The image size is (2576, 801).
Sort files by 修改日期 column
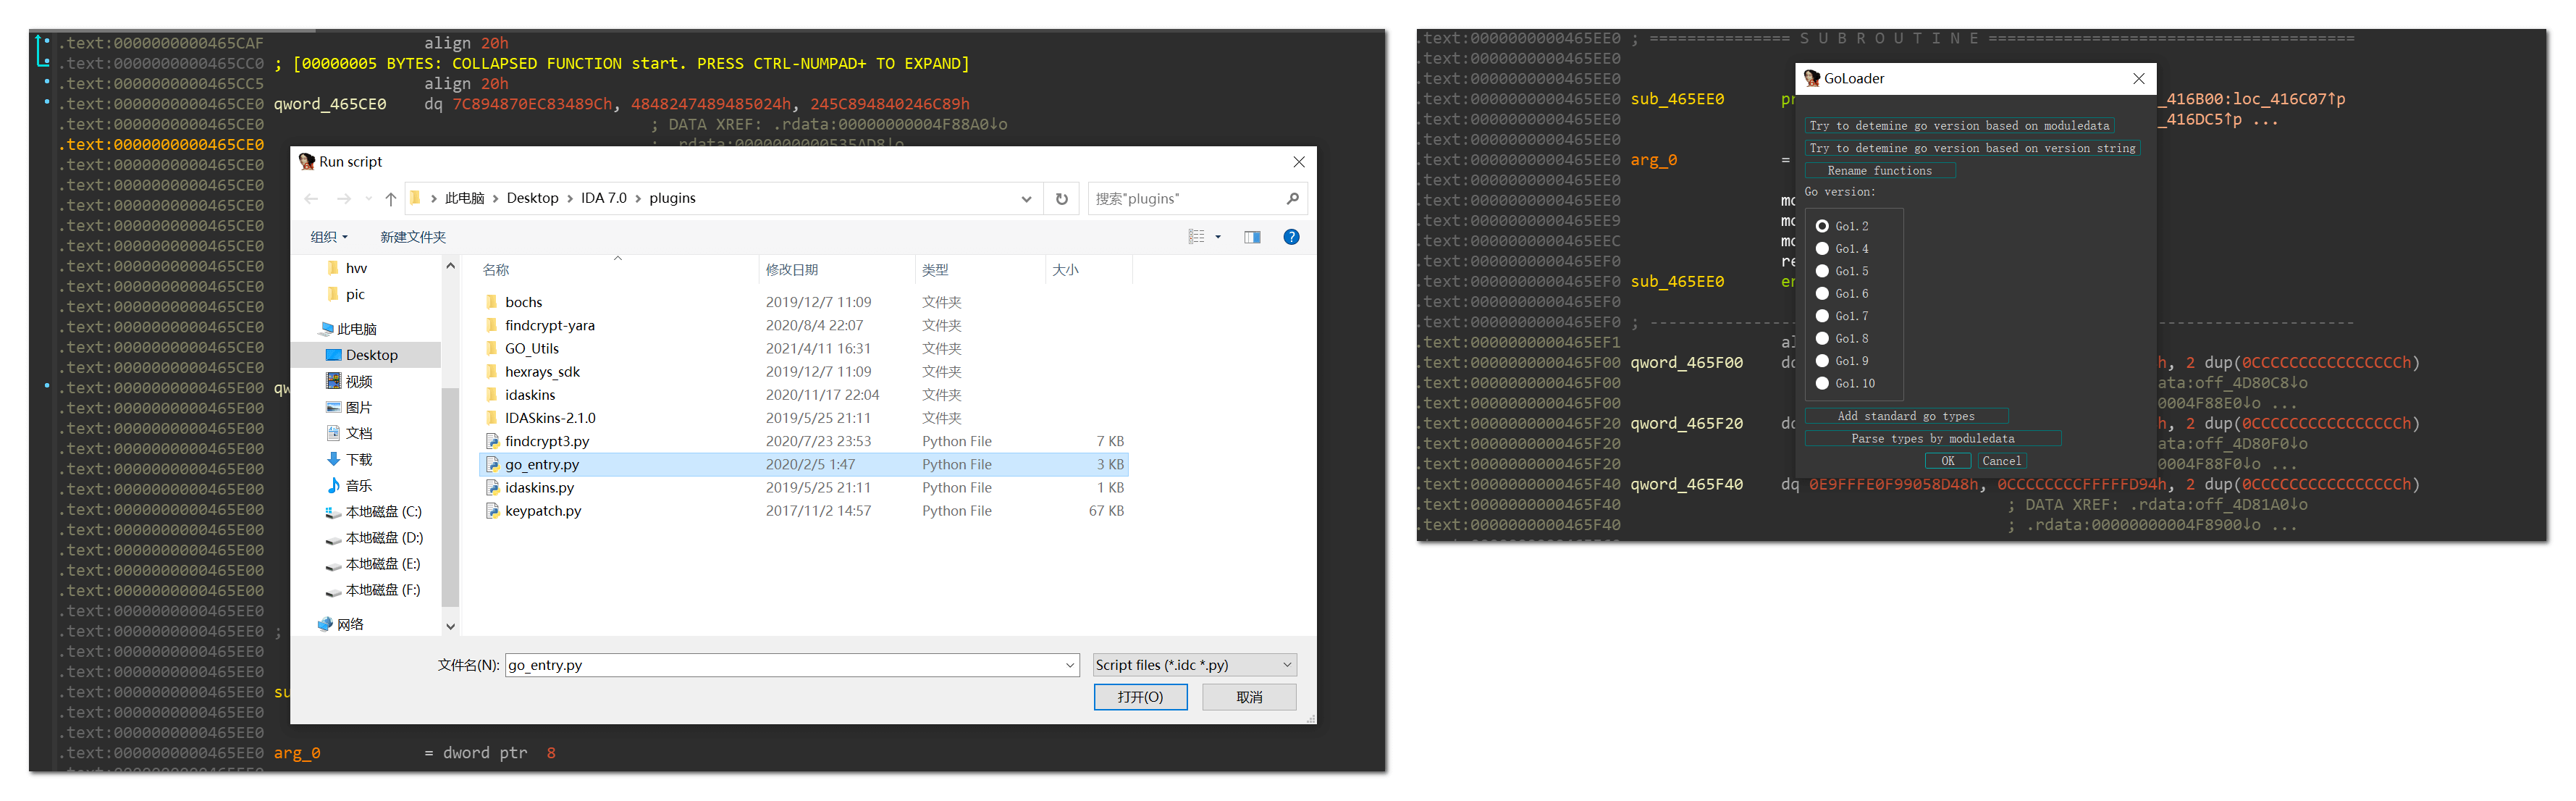click(x=837, y=270)
